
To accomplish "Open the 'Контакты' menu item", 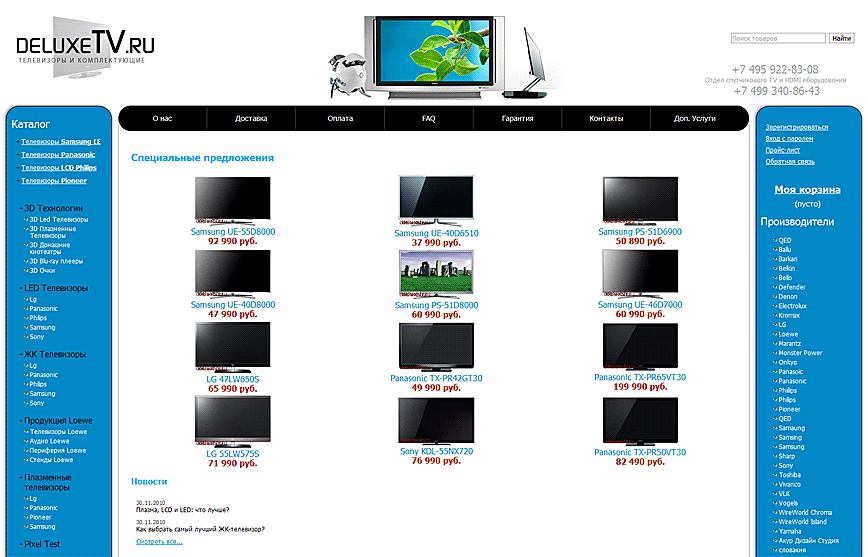I will pos(606,118).
